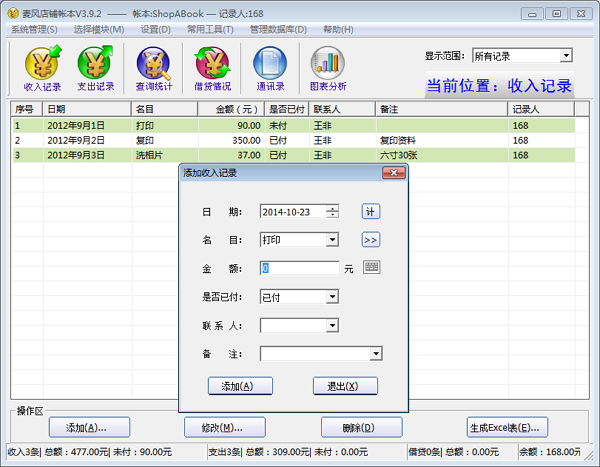Click 生成Excel表(E)... button
Screen dimensions: 600x467
(x=507, y=427)
